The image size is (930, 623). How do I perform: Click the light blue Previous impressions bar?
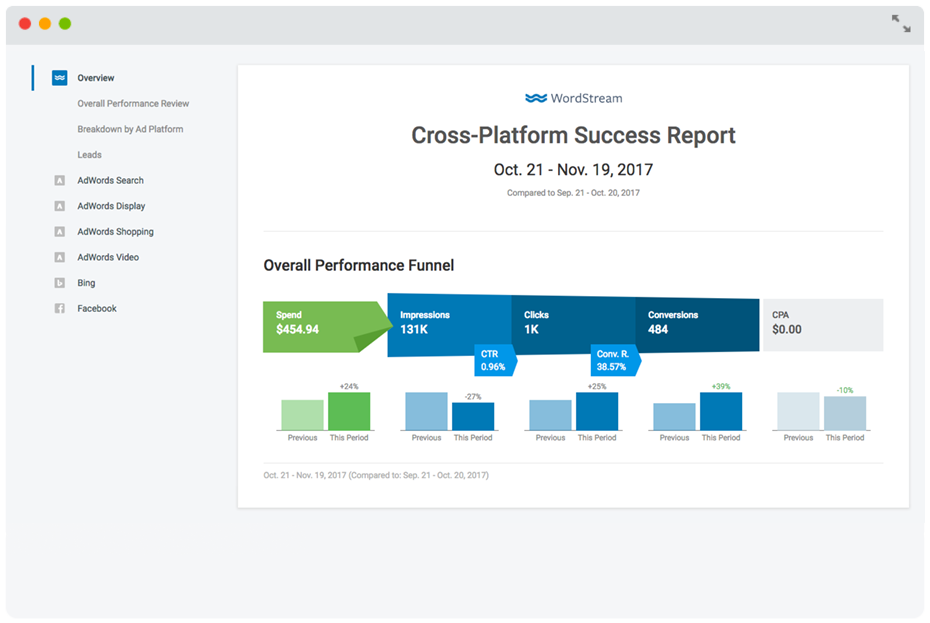point(426,411)
